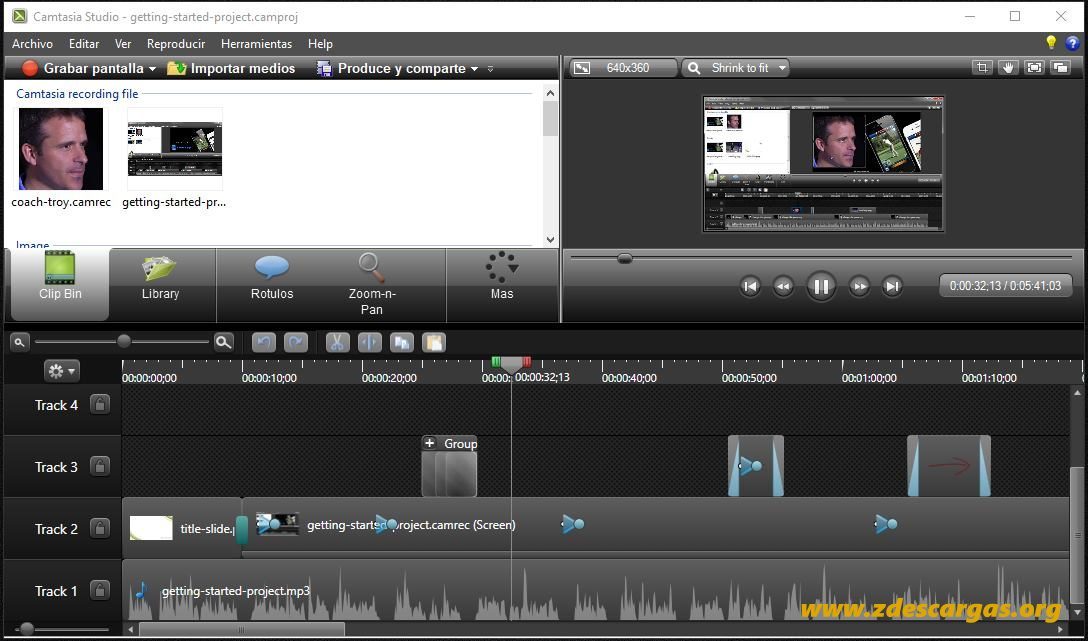Click the detach preview window icon
The width and height of the screenshot is (1088, 641).
1061,67
